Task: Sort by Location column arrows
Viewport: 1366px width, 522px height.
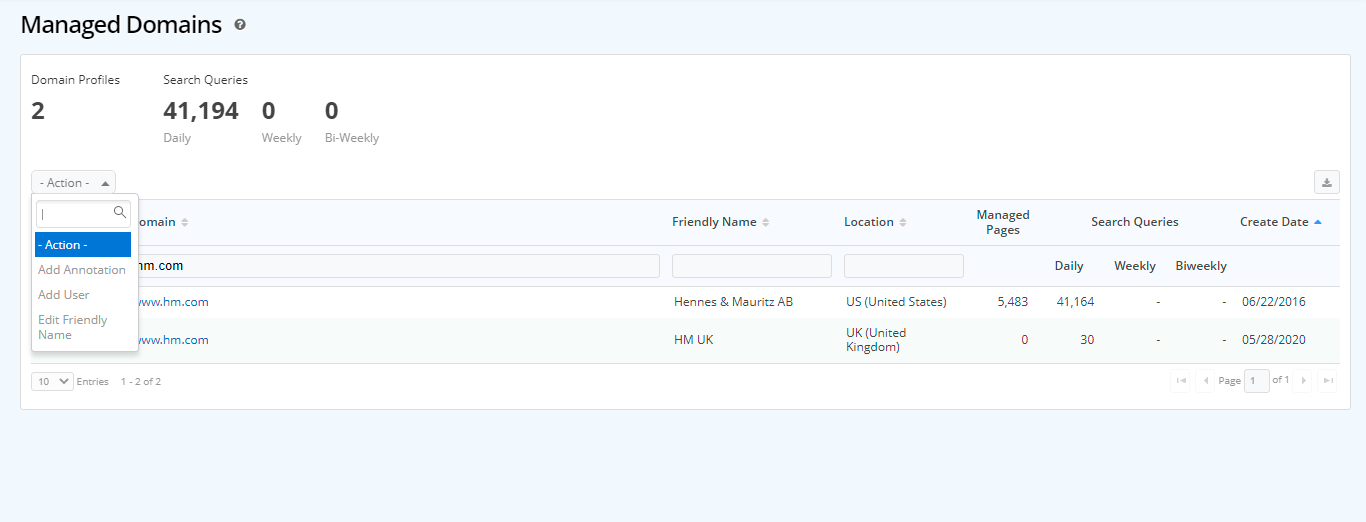Action: point(902,222)
